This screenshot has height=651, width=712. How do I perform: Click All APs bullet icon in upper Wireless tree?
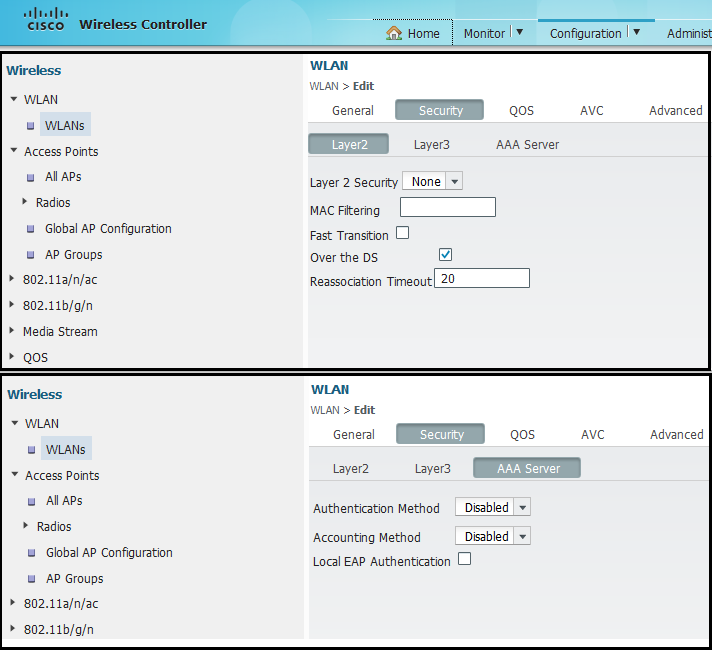coord(31,177)
